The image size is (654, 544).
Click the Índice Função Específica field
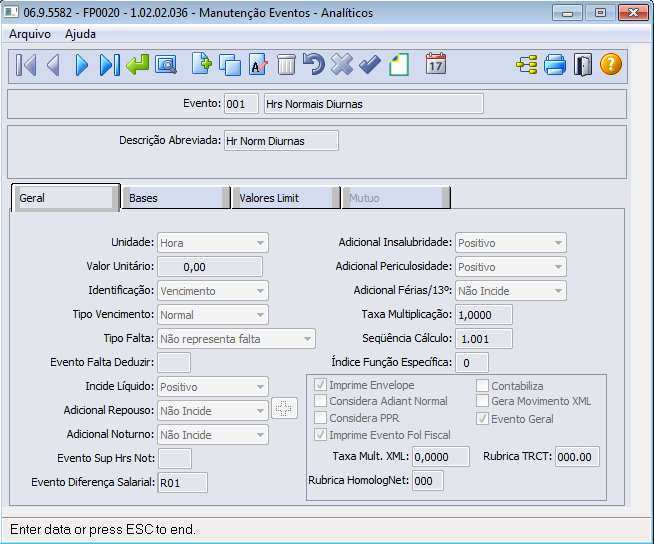click(x=472, y=363)
